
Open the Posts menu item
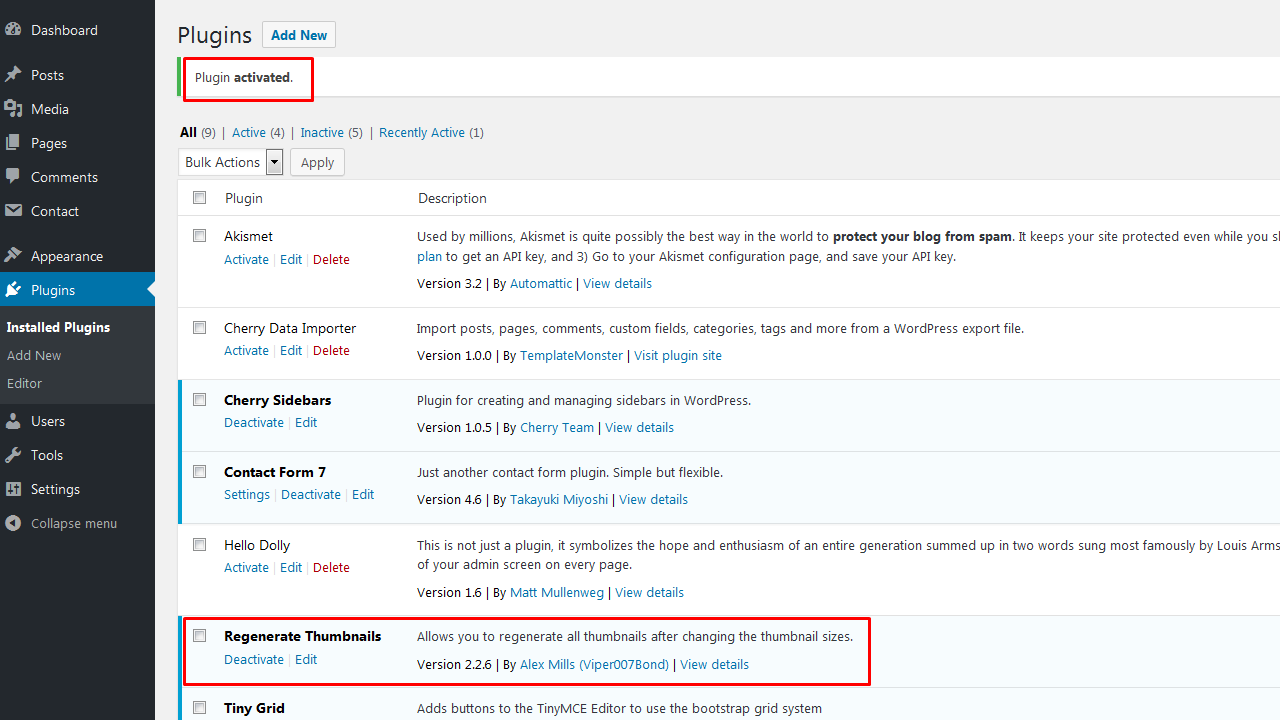pos(47,75)
